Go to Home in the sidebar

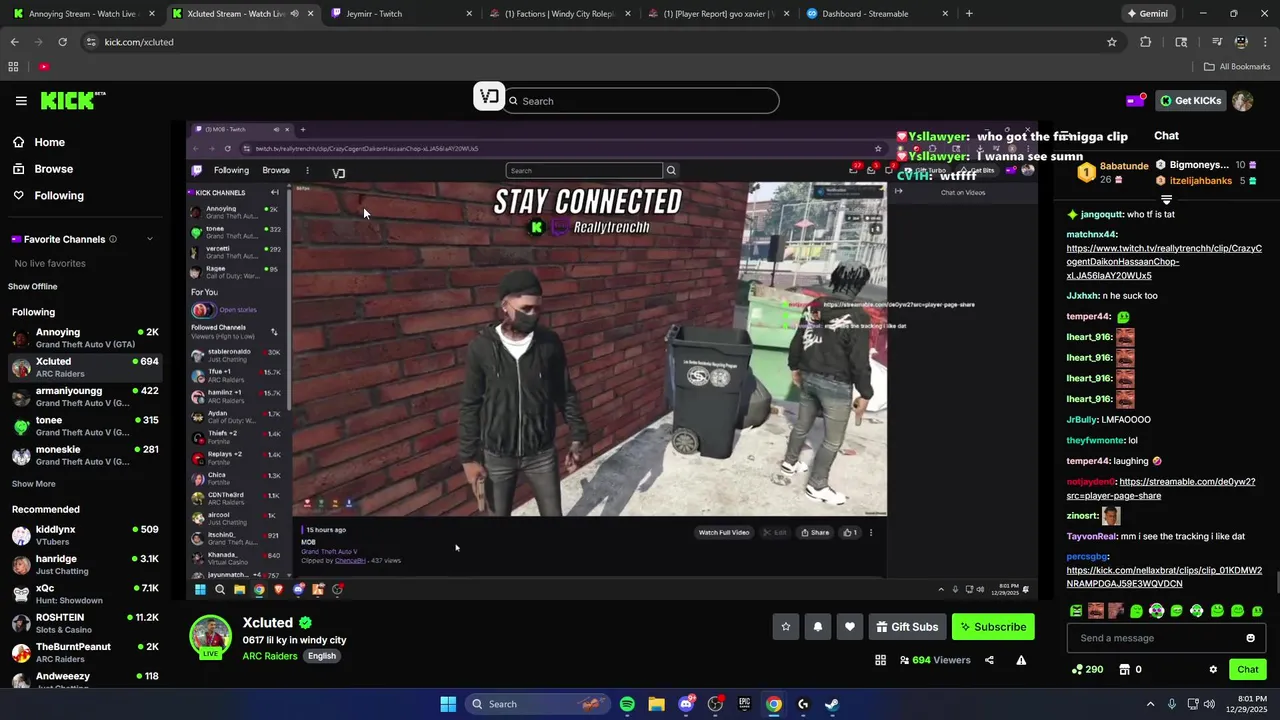49,142
